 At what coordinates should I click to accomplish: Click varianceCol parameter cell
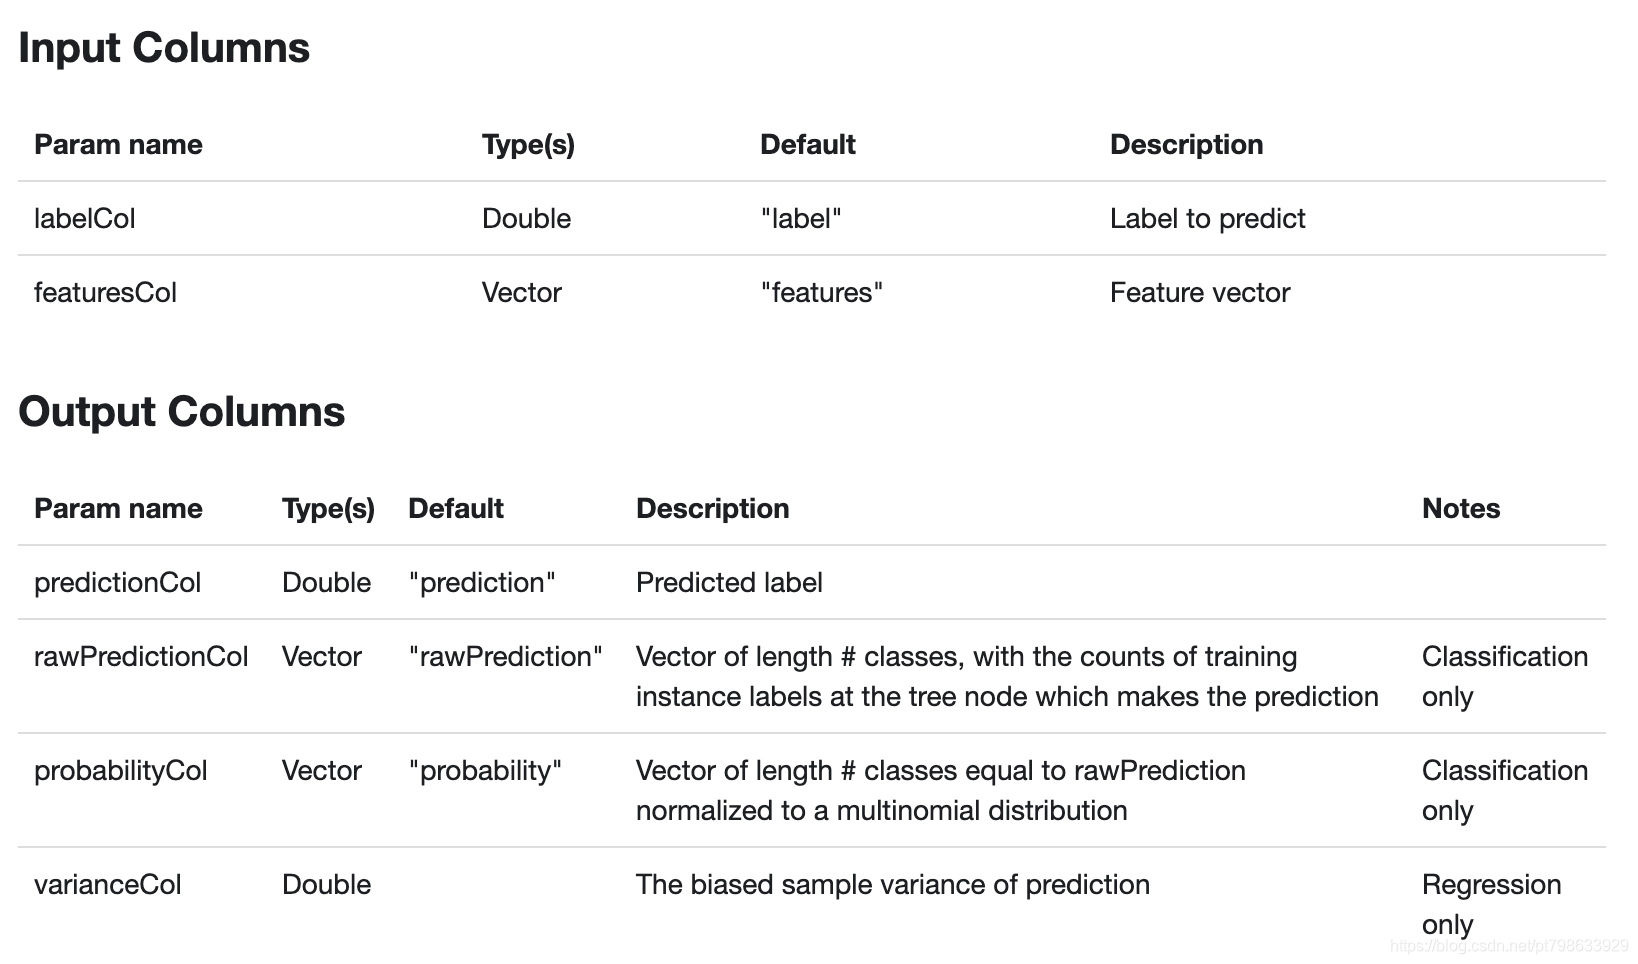point(107,885)
